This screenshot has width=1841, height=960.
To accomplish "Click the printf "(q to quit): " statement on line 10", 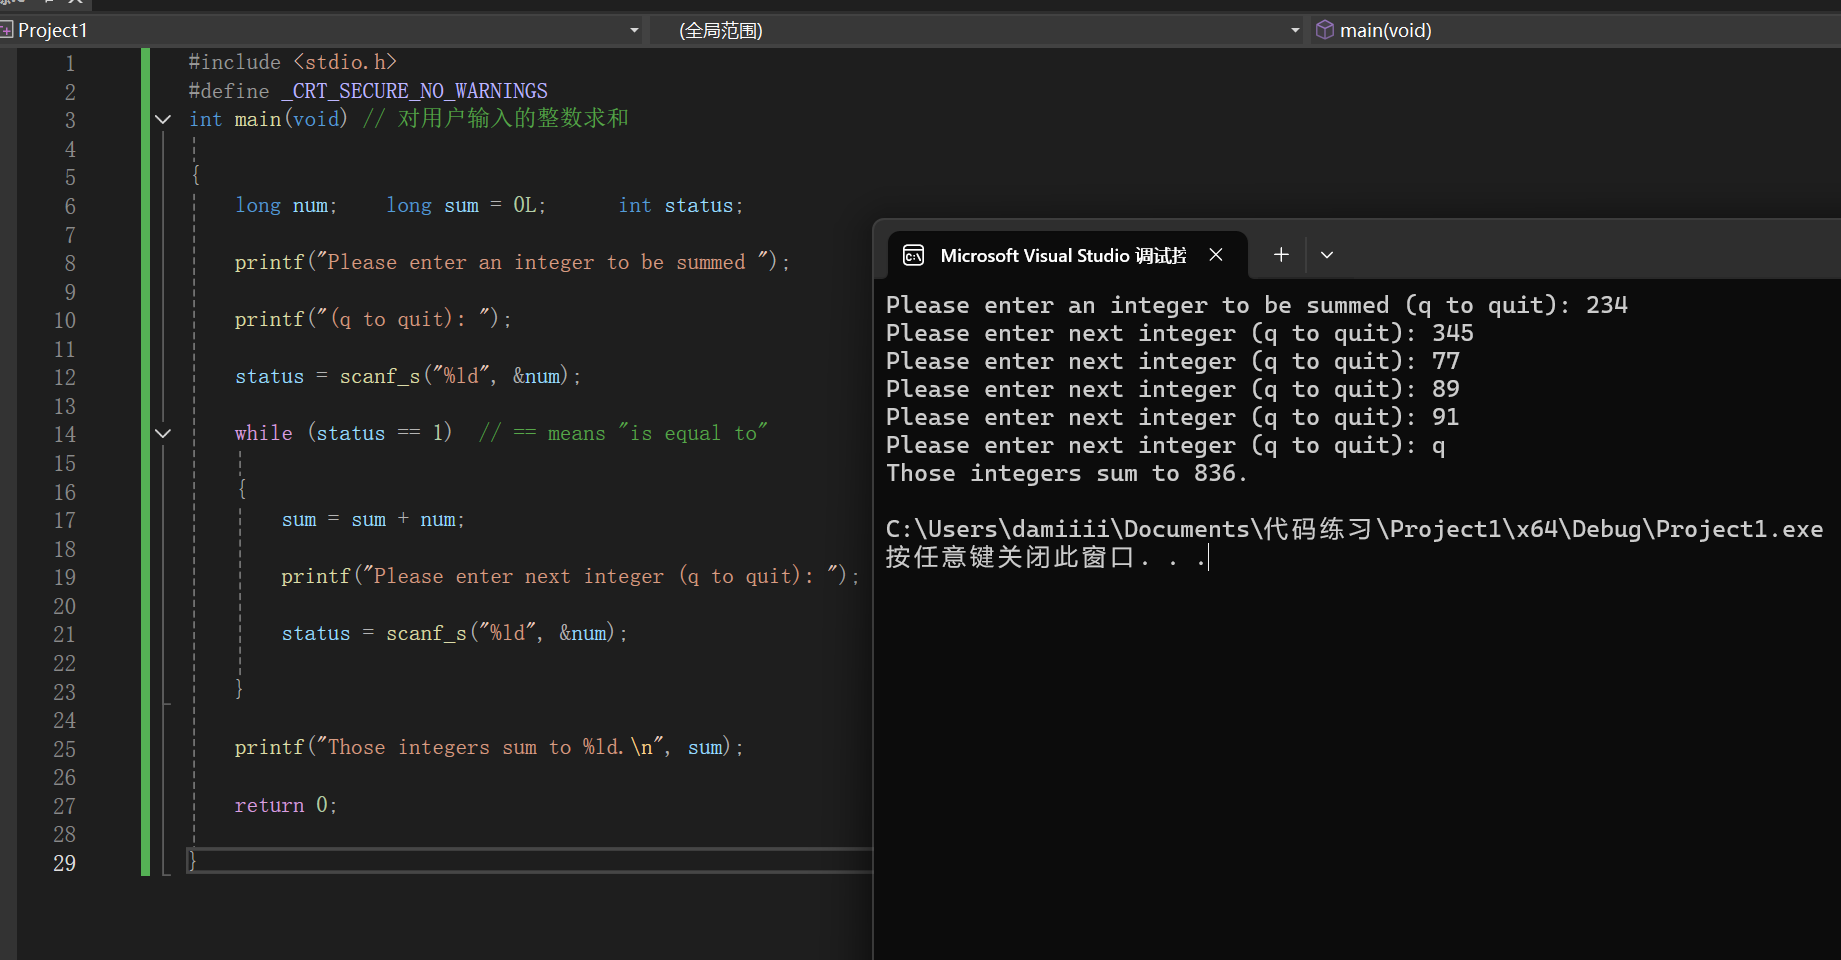I will coord(373,319).
